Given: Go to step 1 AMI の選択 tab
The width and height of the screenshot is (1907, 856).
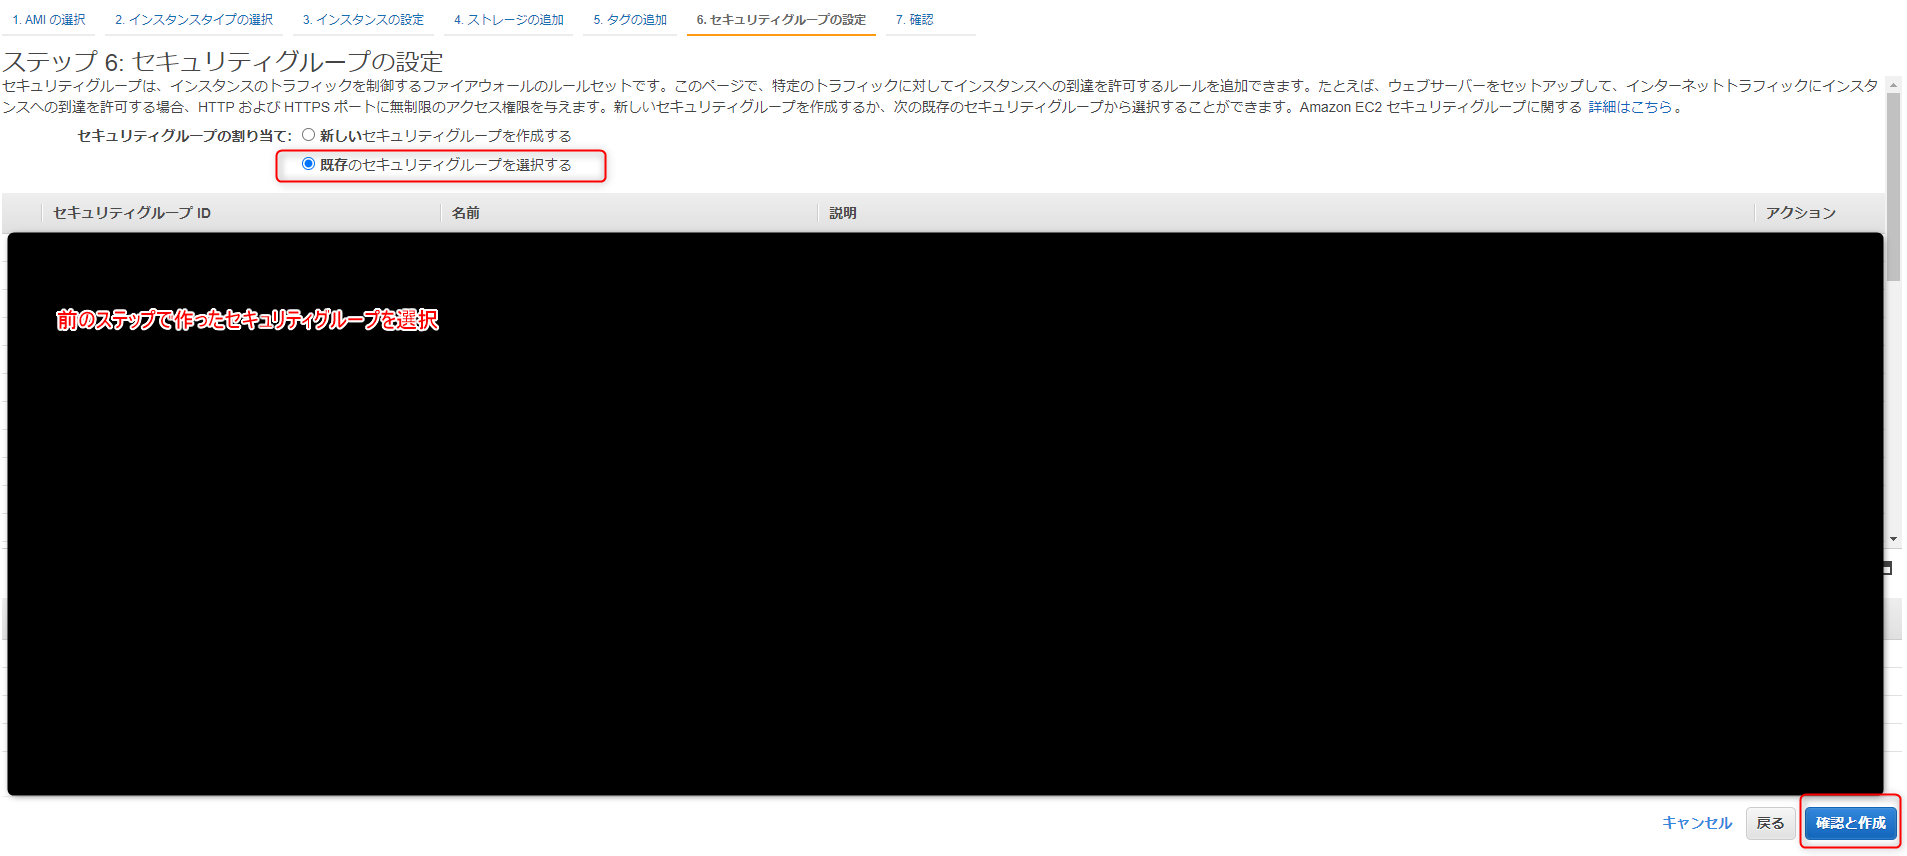Looking at the screenshot, I should pos(49,20).
